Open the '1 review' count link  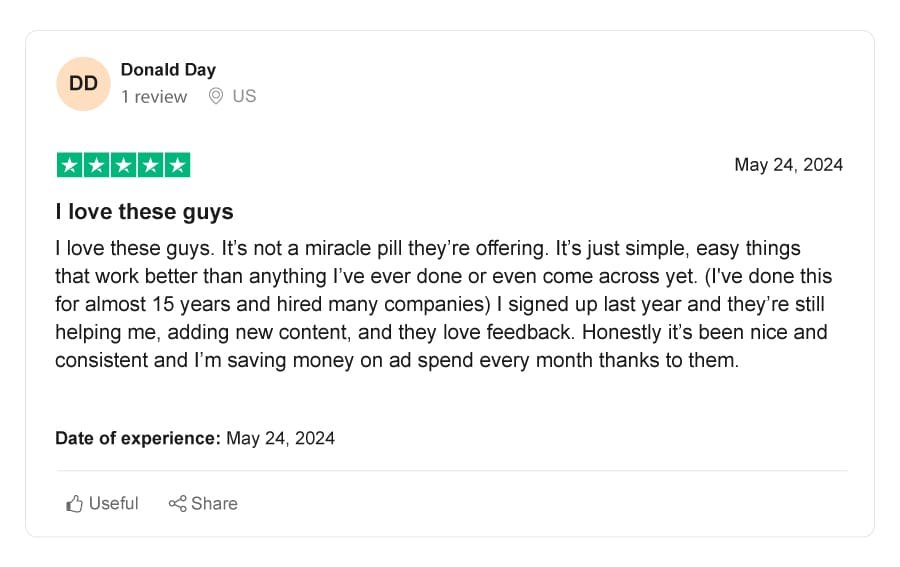click(154, 96)
